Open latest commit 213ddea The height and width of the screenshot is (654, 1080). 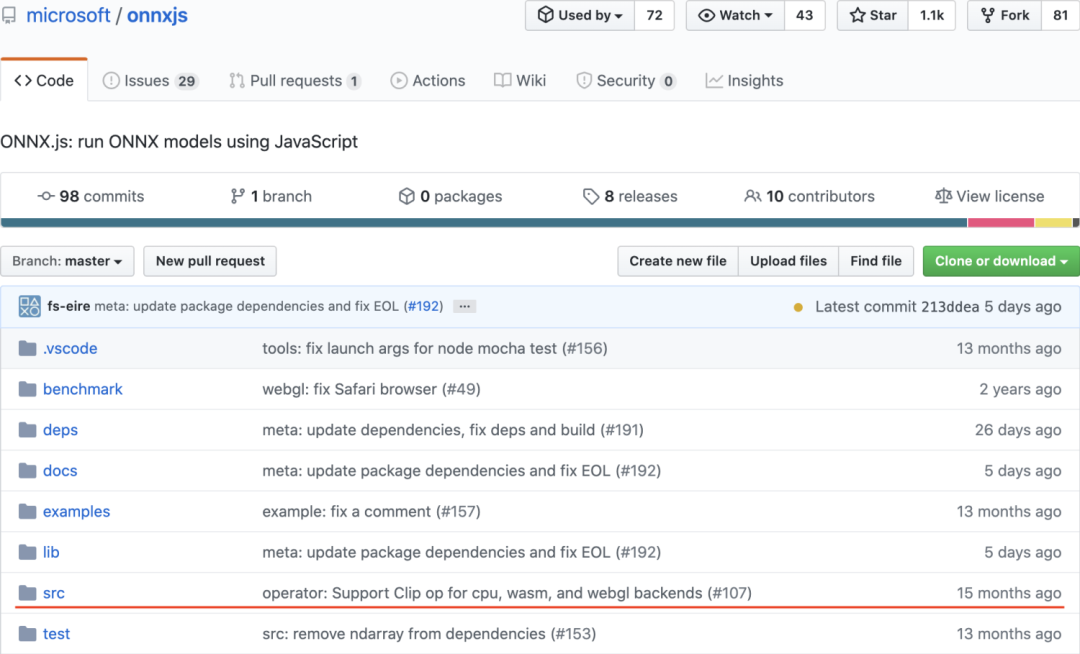(950, 306)
